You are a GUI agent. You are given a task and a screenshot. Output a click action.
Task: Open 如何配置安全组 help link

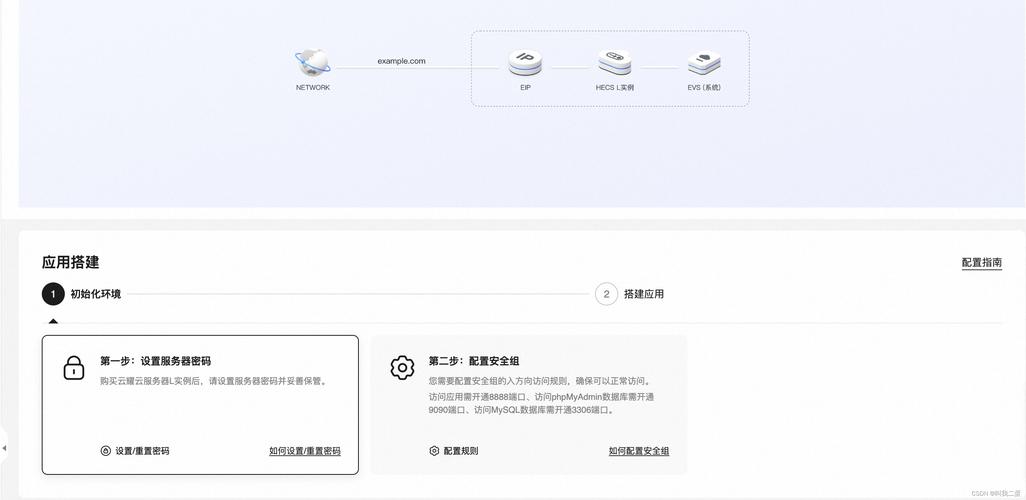[639, 451]
